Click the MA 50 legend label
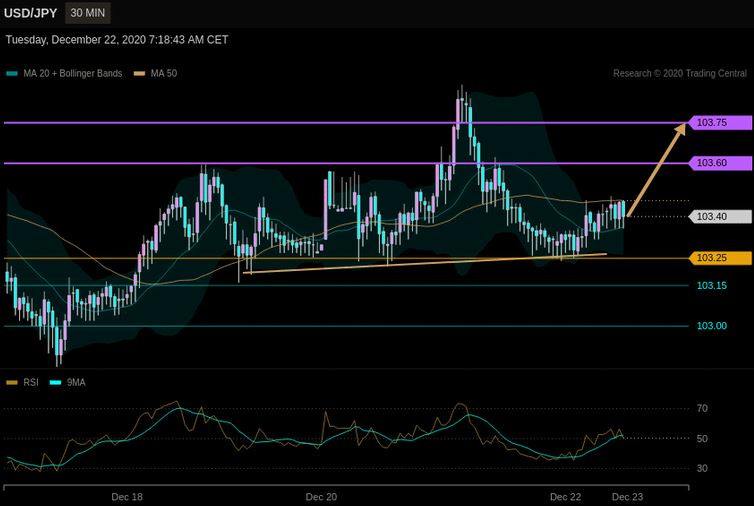Viewport: 754px width, 506px height. pos(164,74)
